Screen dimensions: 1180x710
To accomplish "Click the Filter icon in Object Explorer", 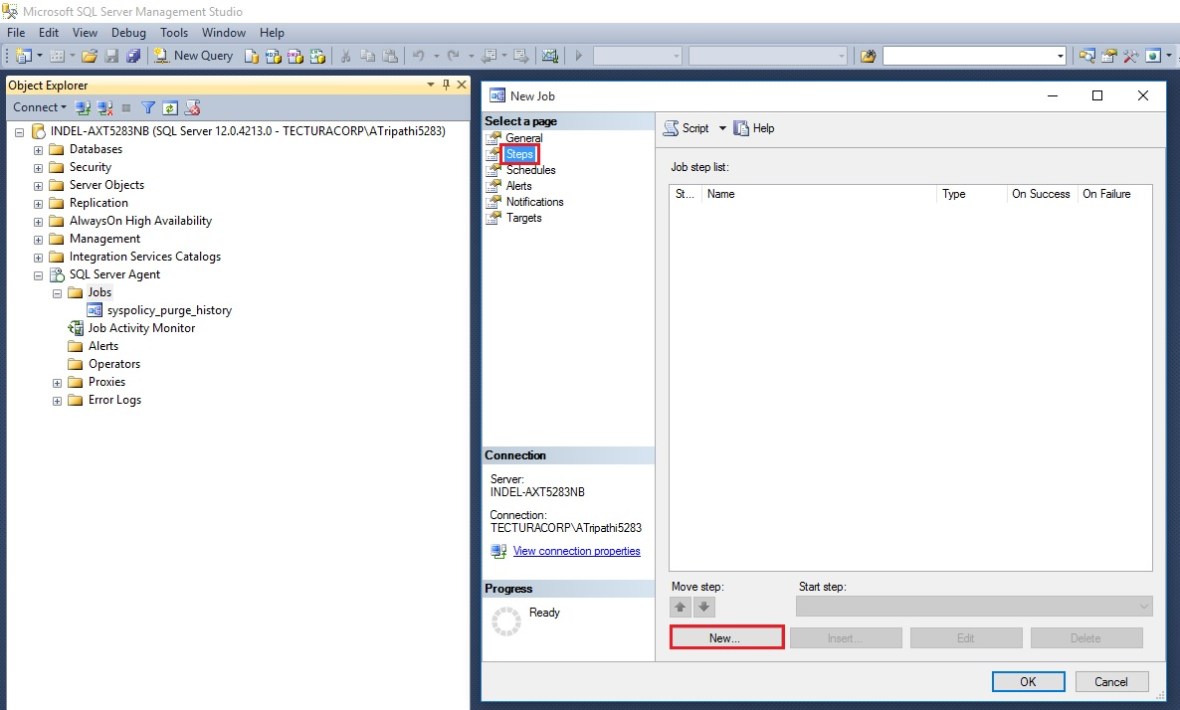I will point(148,107).
